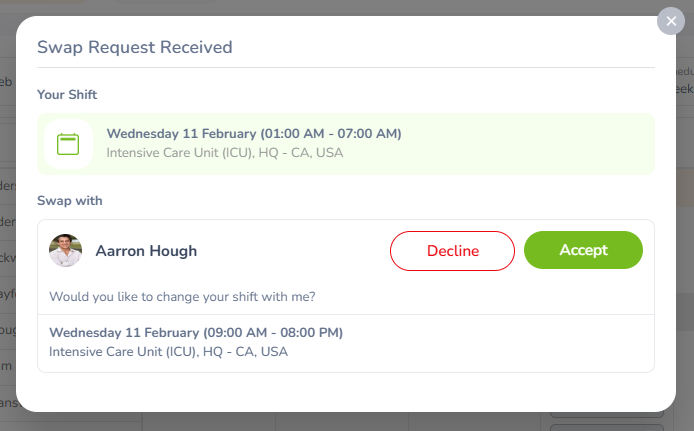This screenshot has height=431, width=694.
Task: Click the partially hidden "eb" label on the left edge
Action: coord(7,84)
